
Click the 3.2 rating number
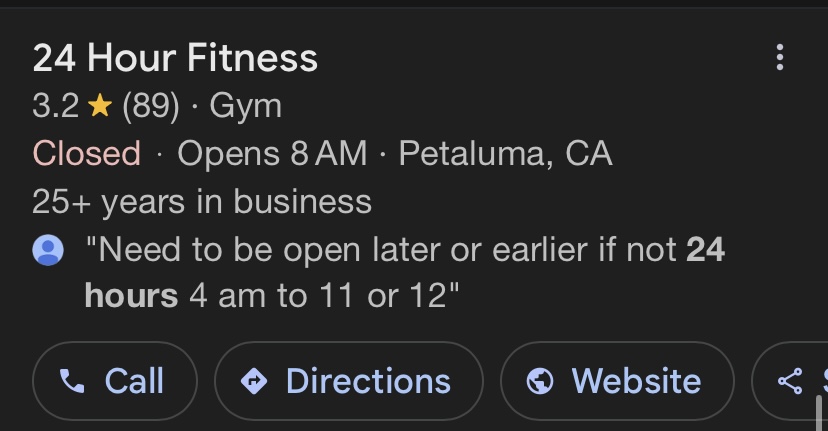[55, 106]
